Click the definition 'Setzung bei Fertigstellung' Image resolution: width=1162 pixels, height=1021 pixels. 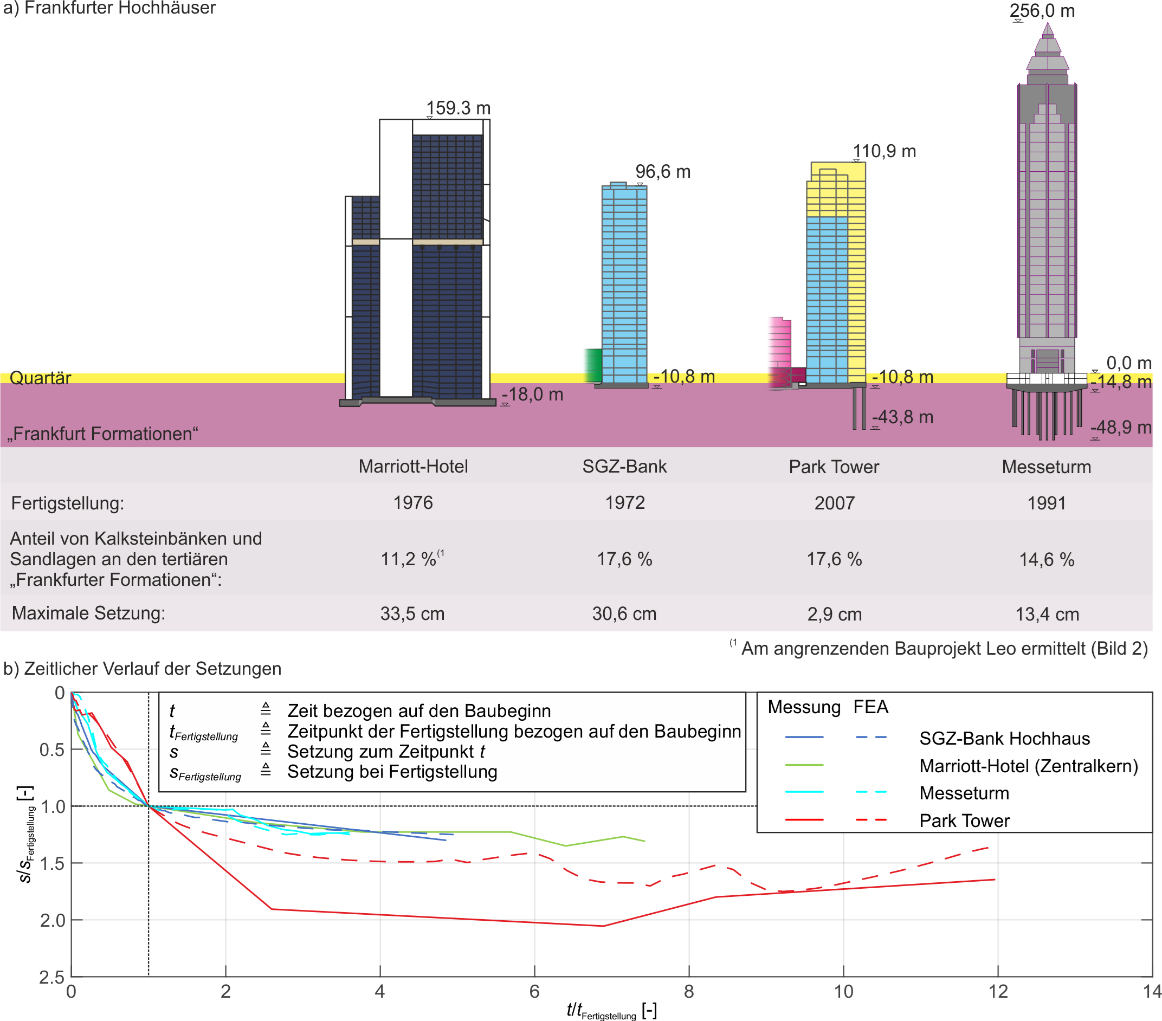(392, 772)
